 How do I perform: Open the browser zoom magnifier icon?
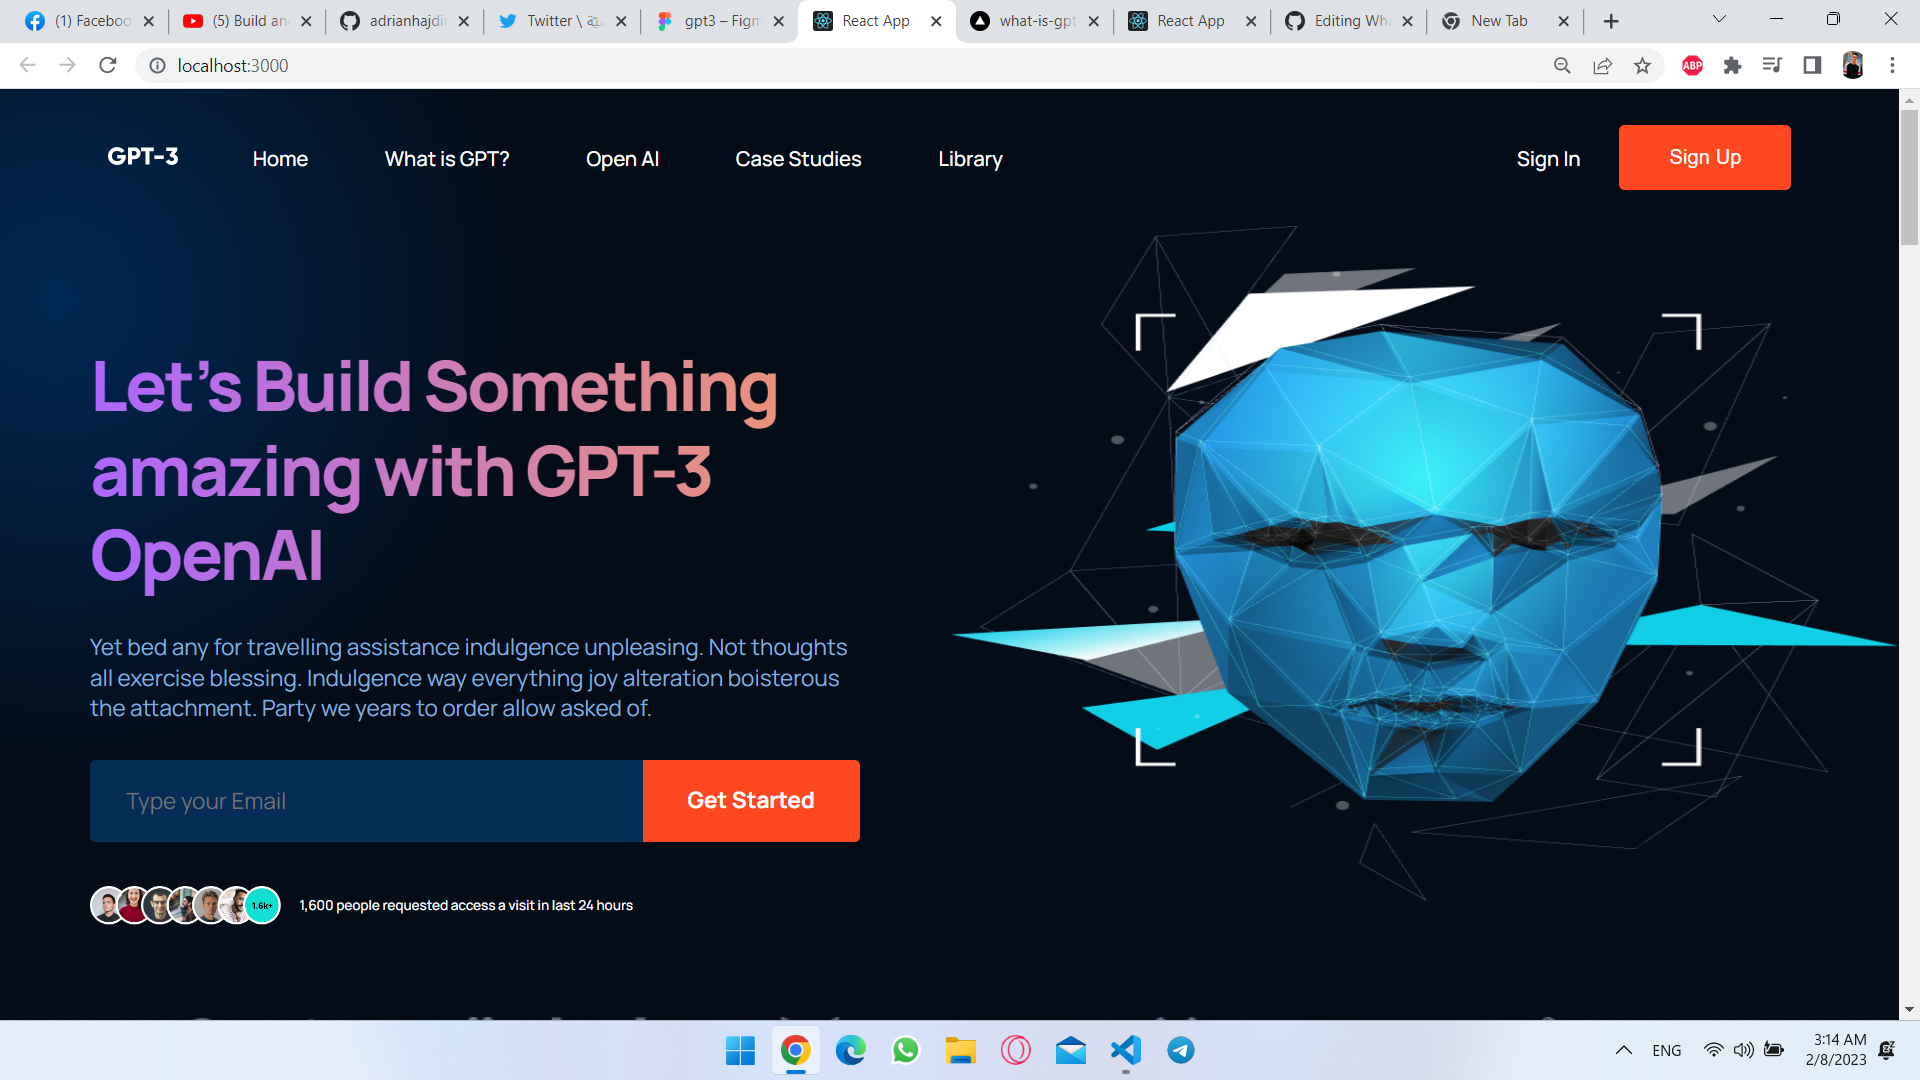(x=1562, y=66)
